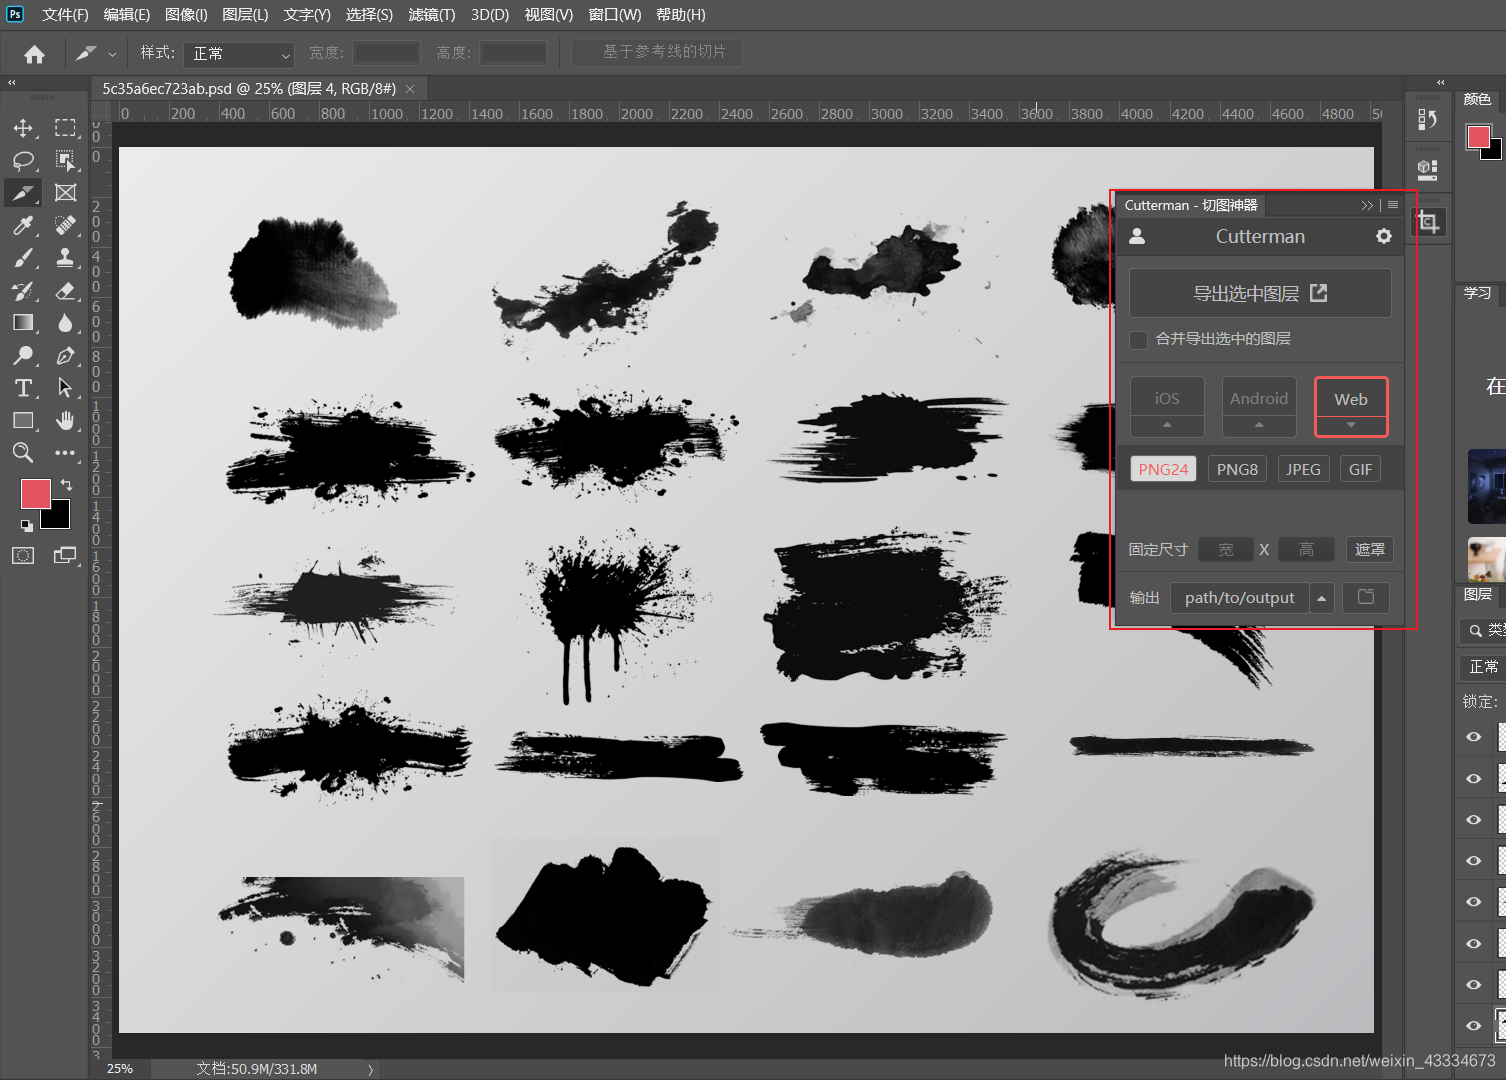Select the Lasso tool

[23, 161]
